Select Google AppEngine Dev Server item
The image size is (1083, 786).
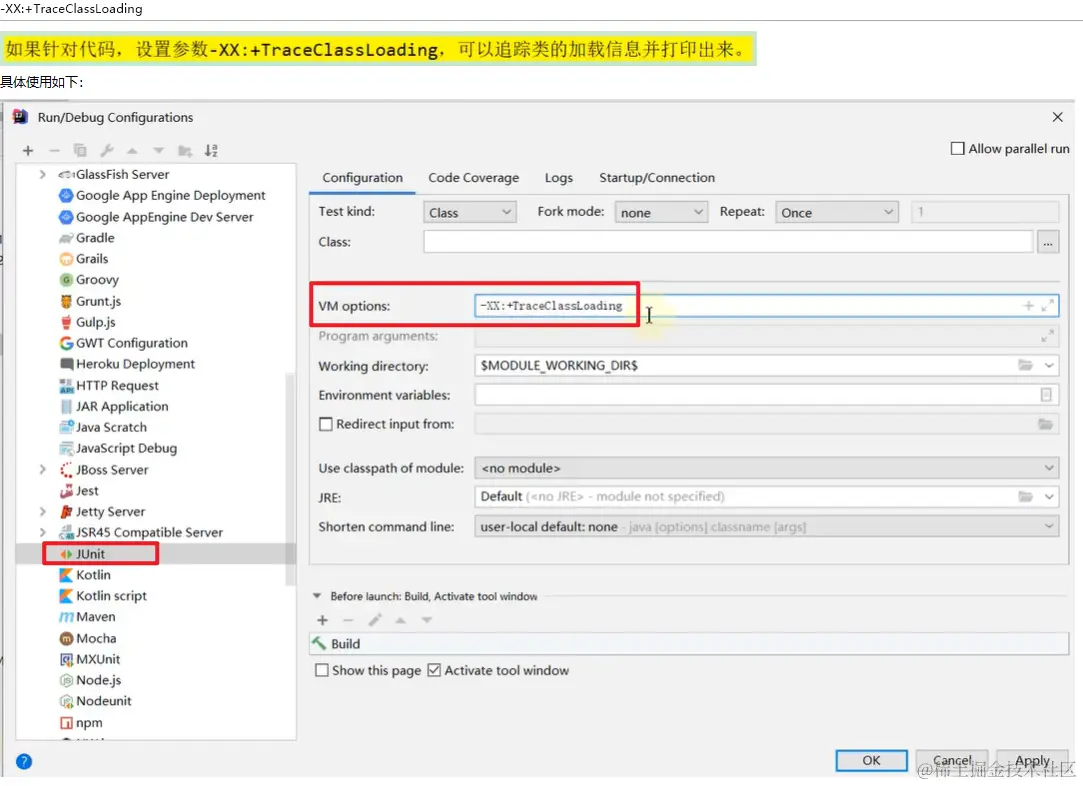[164, 217]
